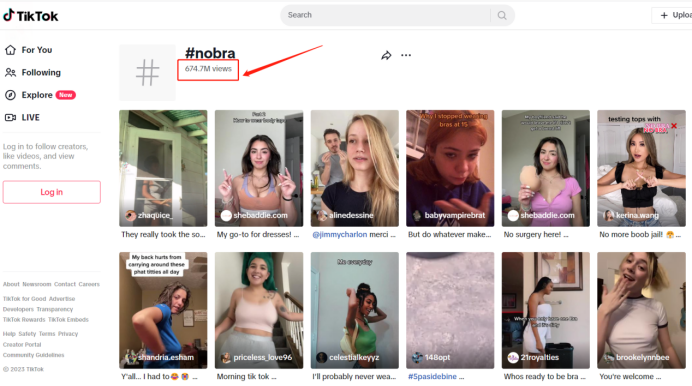Open the video by zhaquice_
Viewport: 692px width, 386px height.
point(163,168)
